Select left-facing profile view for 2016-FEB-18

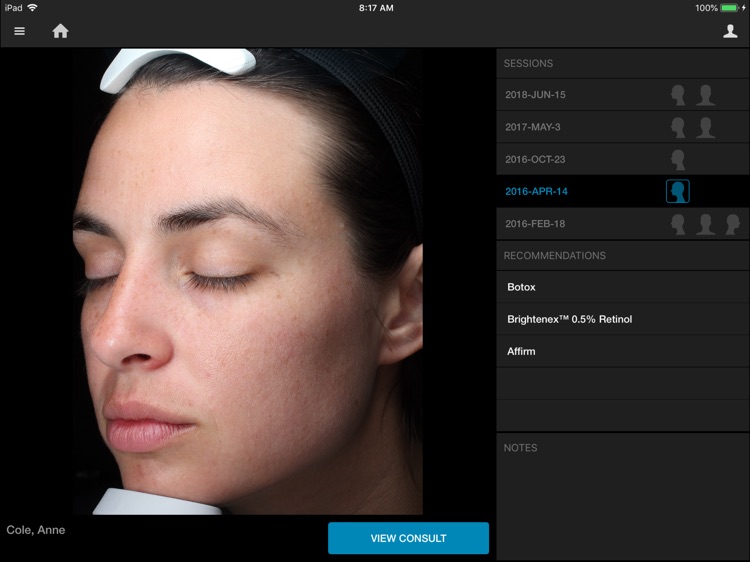point(678,224)
